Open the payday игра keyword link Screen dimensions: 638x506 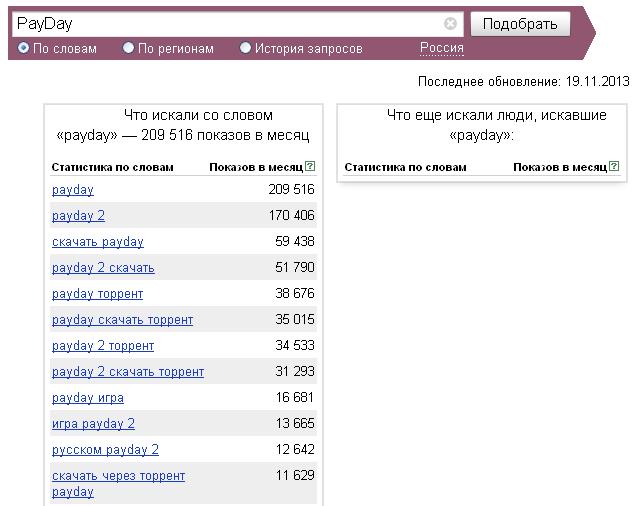point(88,398)
